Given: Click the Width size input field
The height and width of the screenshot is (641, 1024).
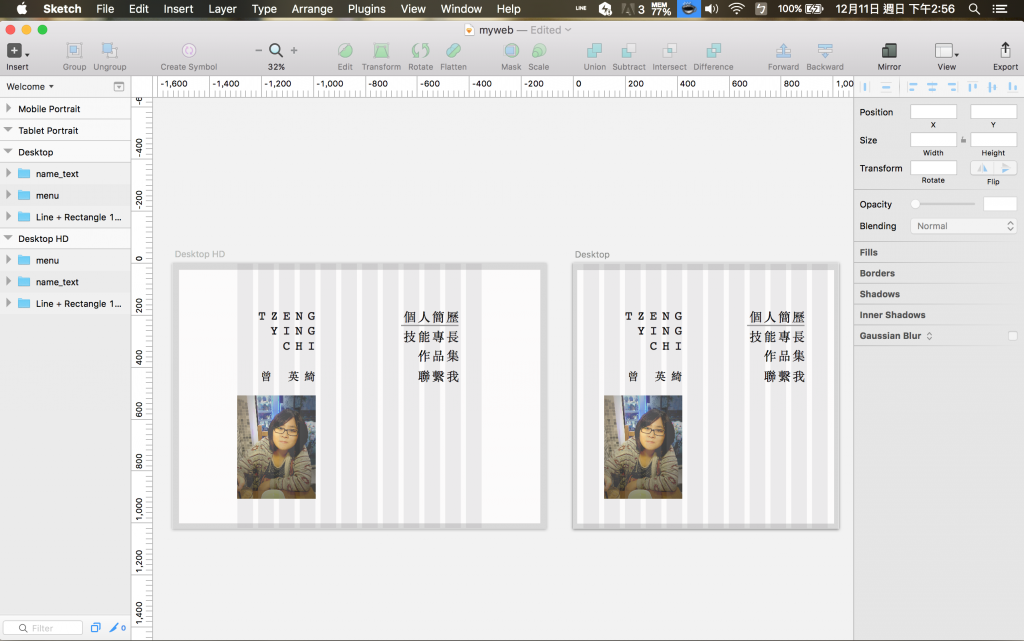Looking at the screenshot, I should point(933,140).
